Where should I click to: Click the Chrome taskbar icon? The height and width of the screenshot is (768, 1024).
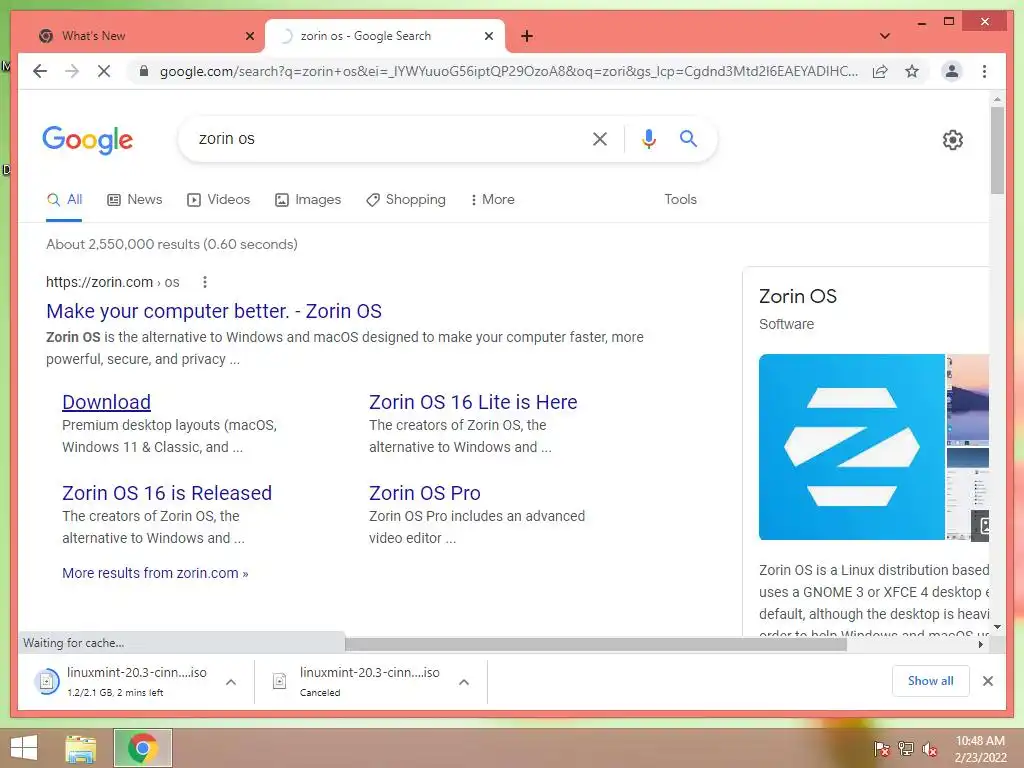[143, 748]
